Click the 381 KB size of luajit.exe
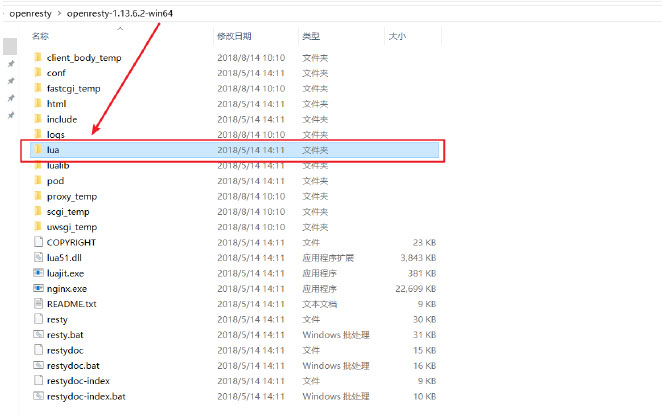The height and width of the screenshot is (419, 662). [x=422, y=273]
